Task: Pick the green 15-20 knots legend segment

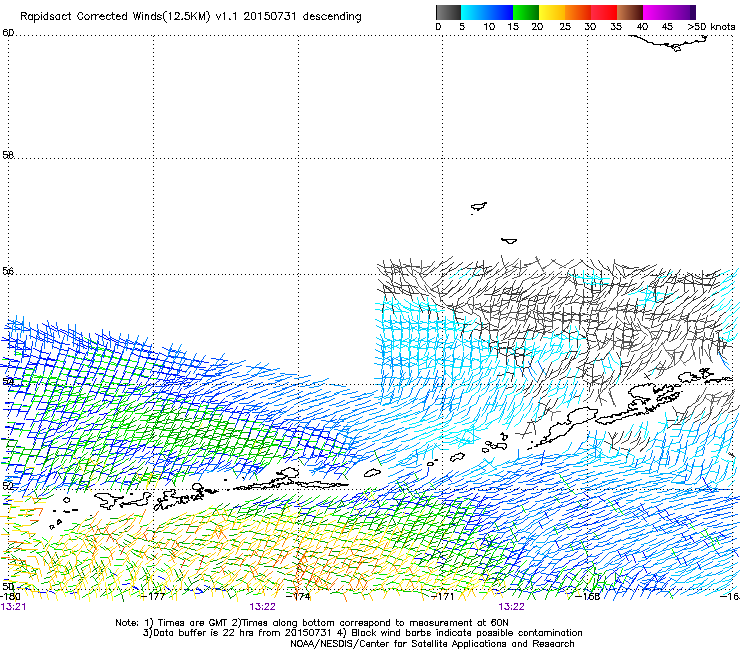Action: [526, 12]
